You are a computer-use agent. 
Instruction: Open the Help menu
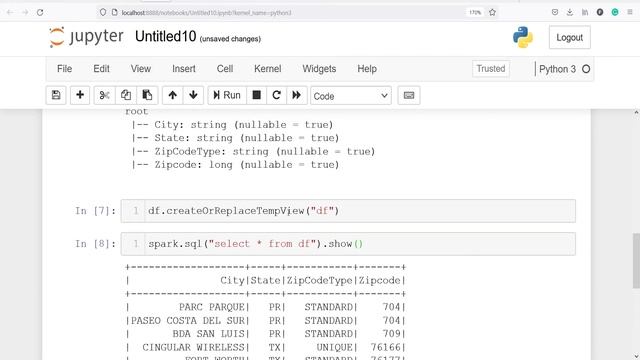pyautogui.click(x=367, y=69)
